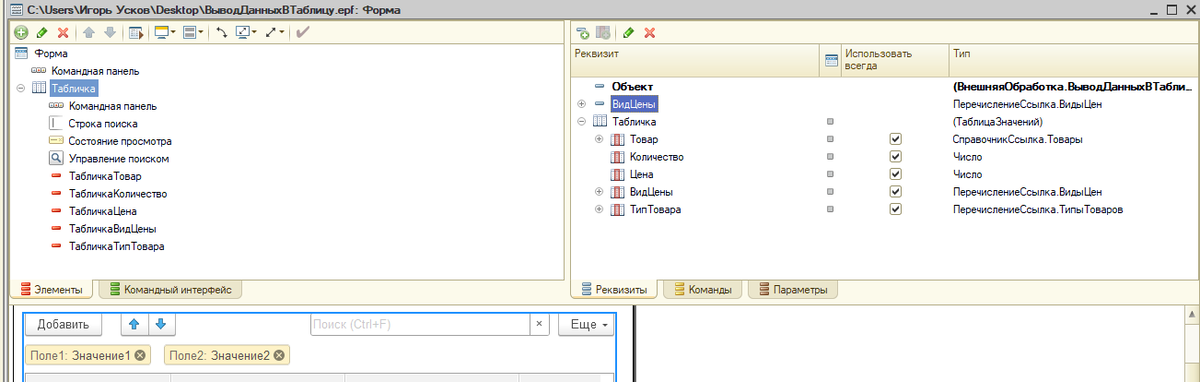The width and height of the screenshot is (1200, 382).
Task: Select 'Строка поиска' in the elements tree
Action: [103, 123]
